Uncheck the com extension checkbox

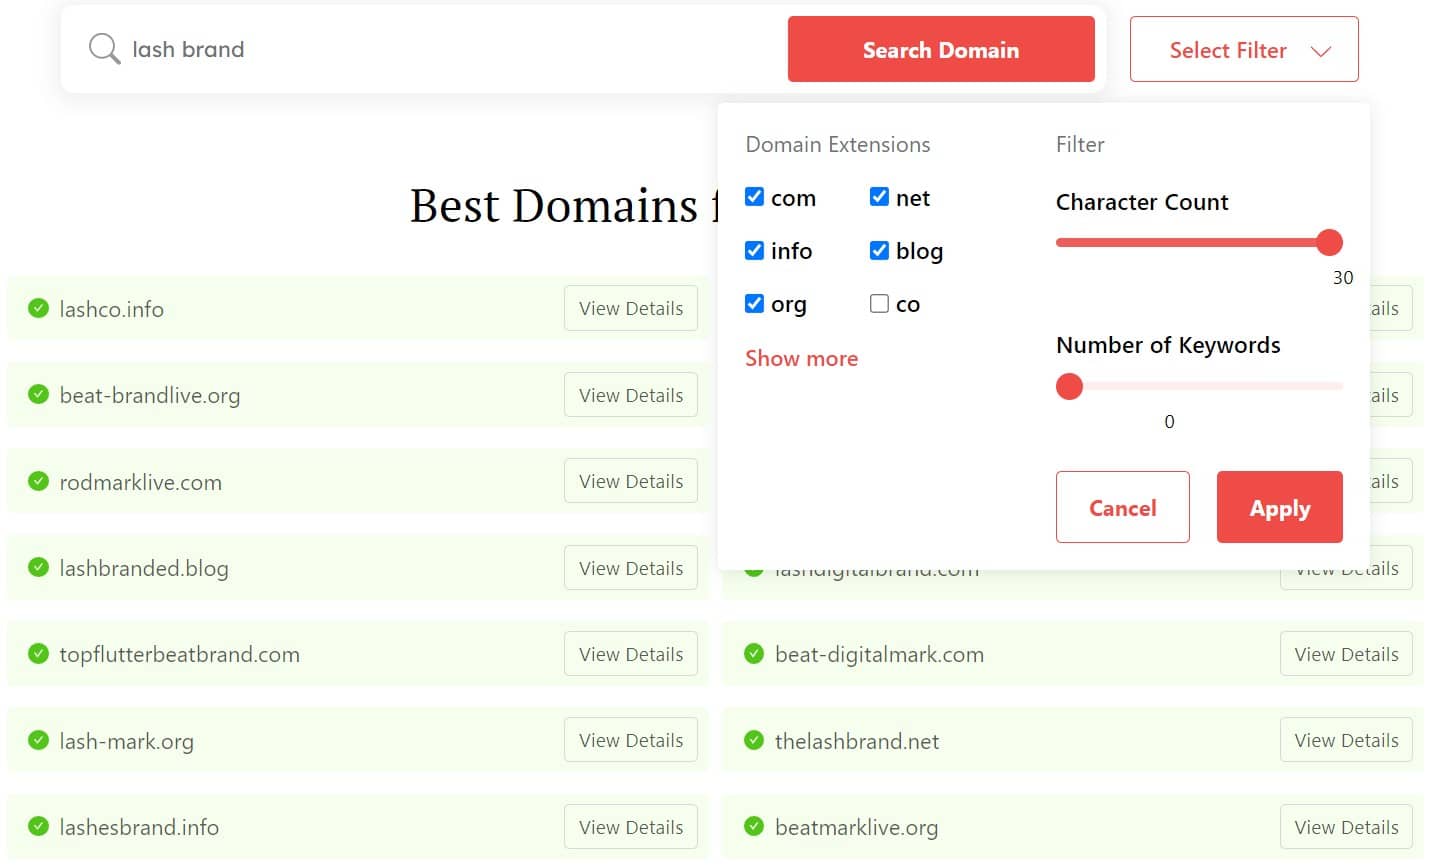(x=754, y=197)
